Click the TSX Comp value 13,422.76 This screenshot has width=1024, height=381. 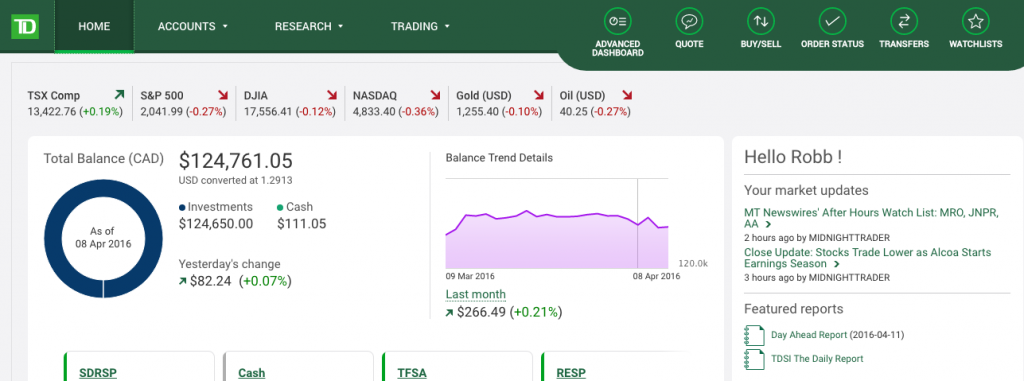coord(52,112)
